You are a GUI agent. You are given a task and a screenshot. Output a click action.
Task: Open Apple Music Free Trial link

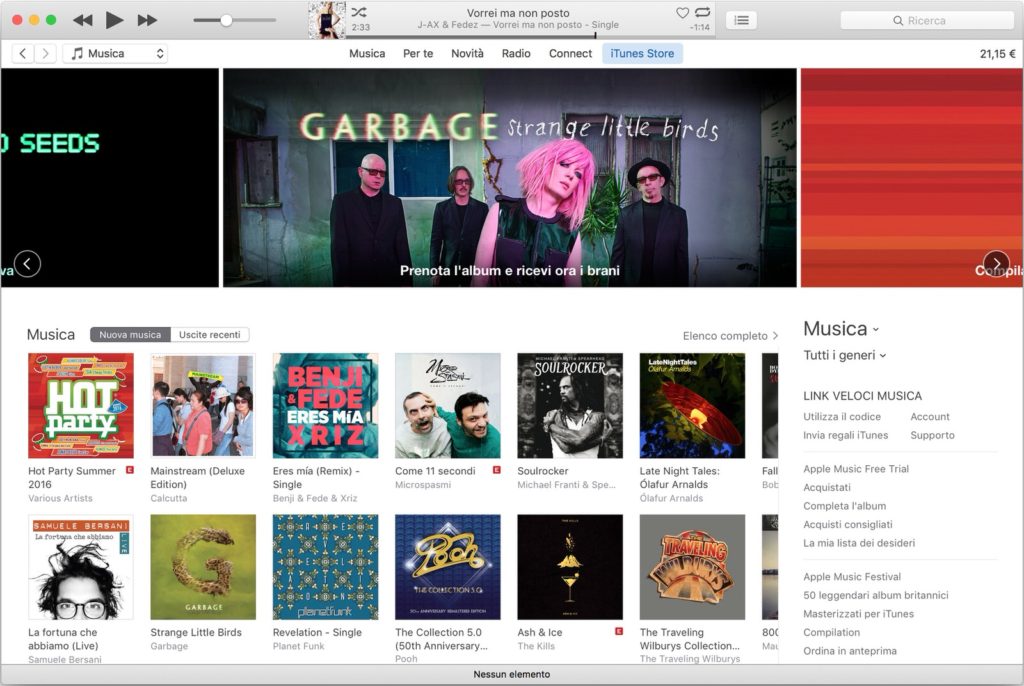pos(856,469)
